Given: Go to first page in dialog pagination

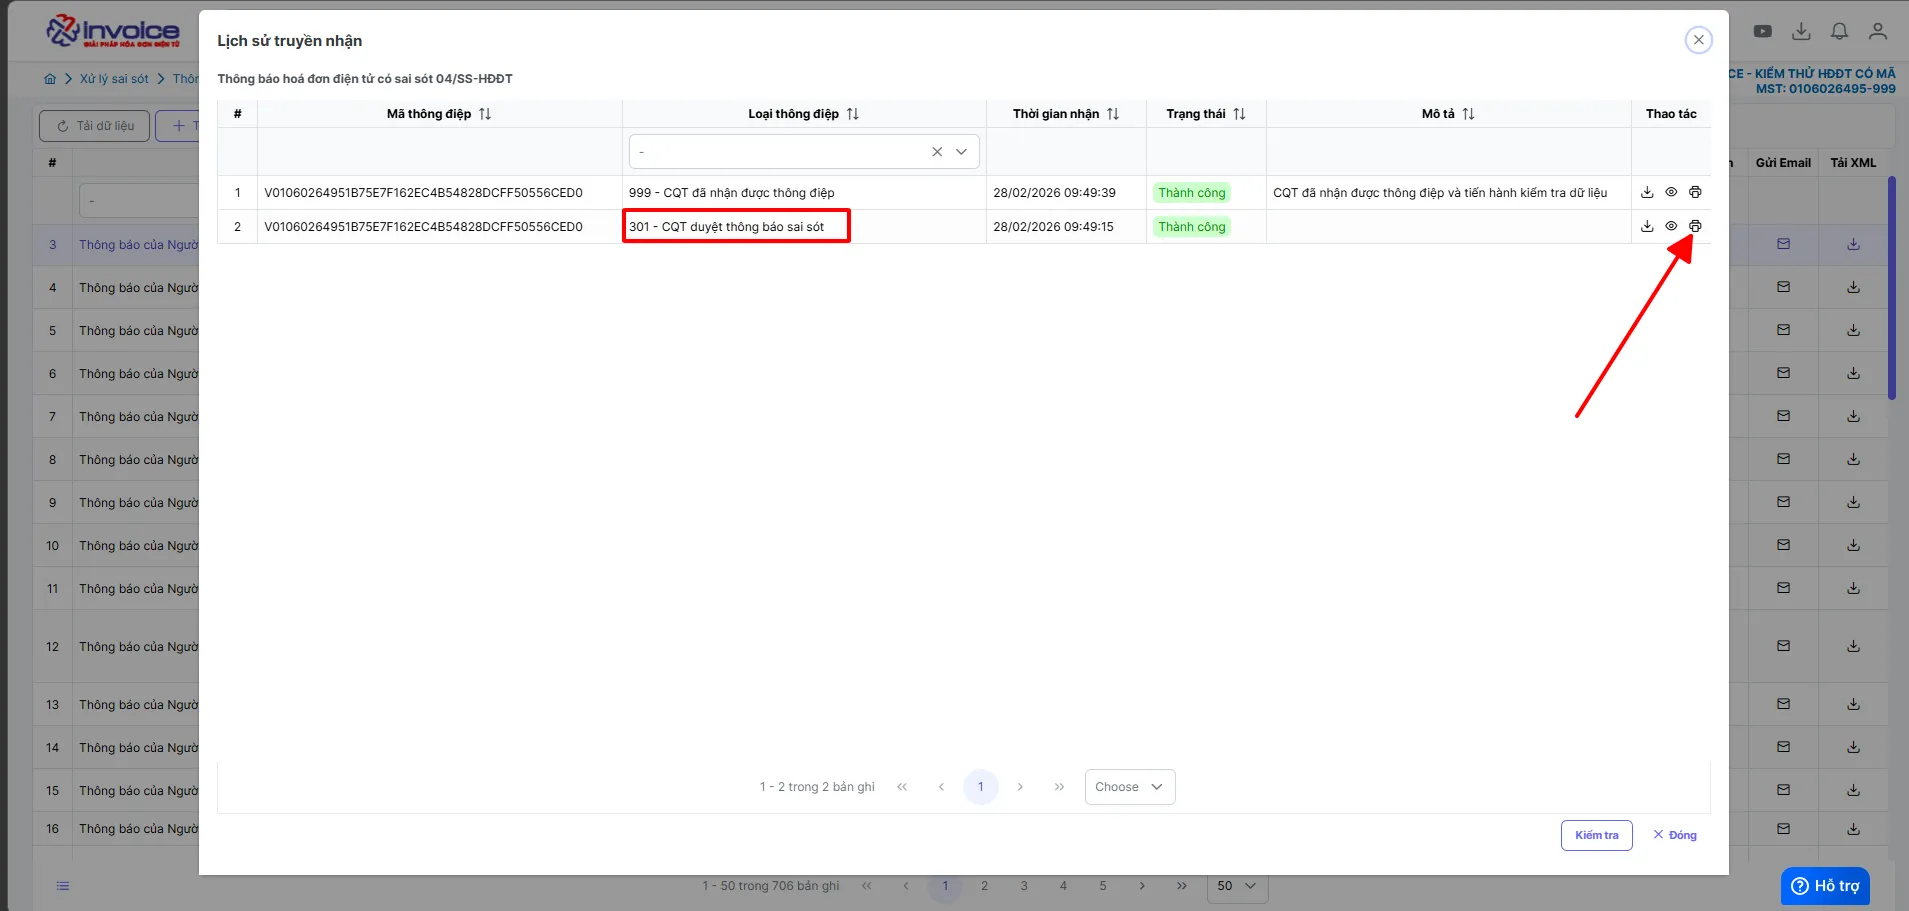Looking at the screenshot, I should [x=902, y=787].
